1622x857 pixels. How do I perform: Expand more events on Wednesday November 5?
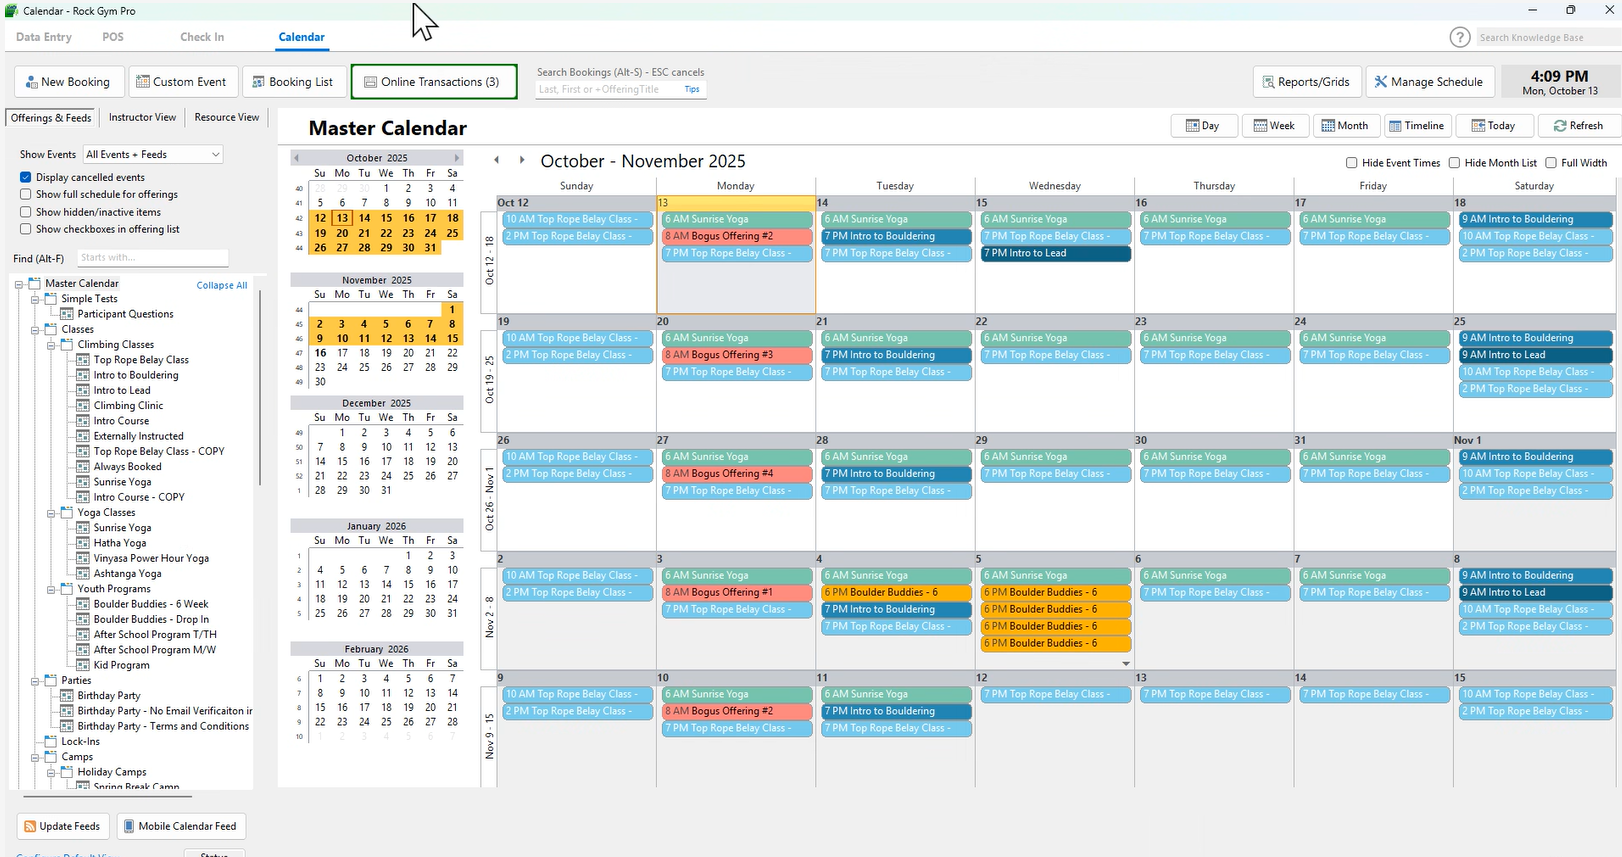(x=1126, y=663)
